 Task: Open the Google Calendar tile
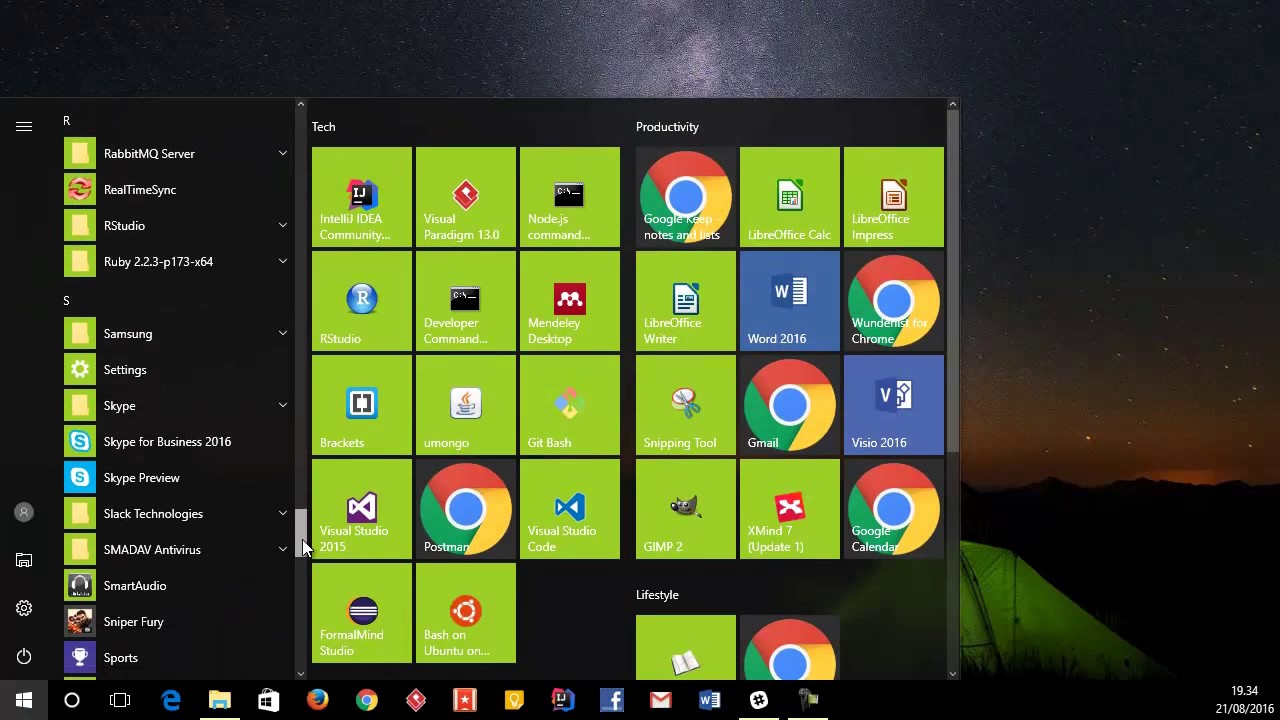tap(894, 509)
